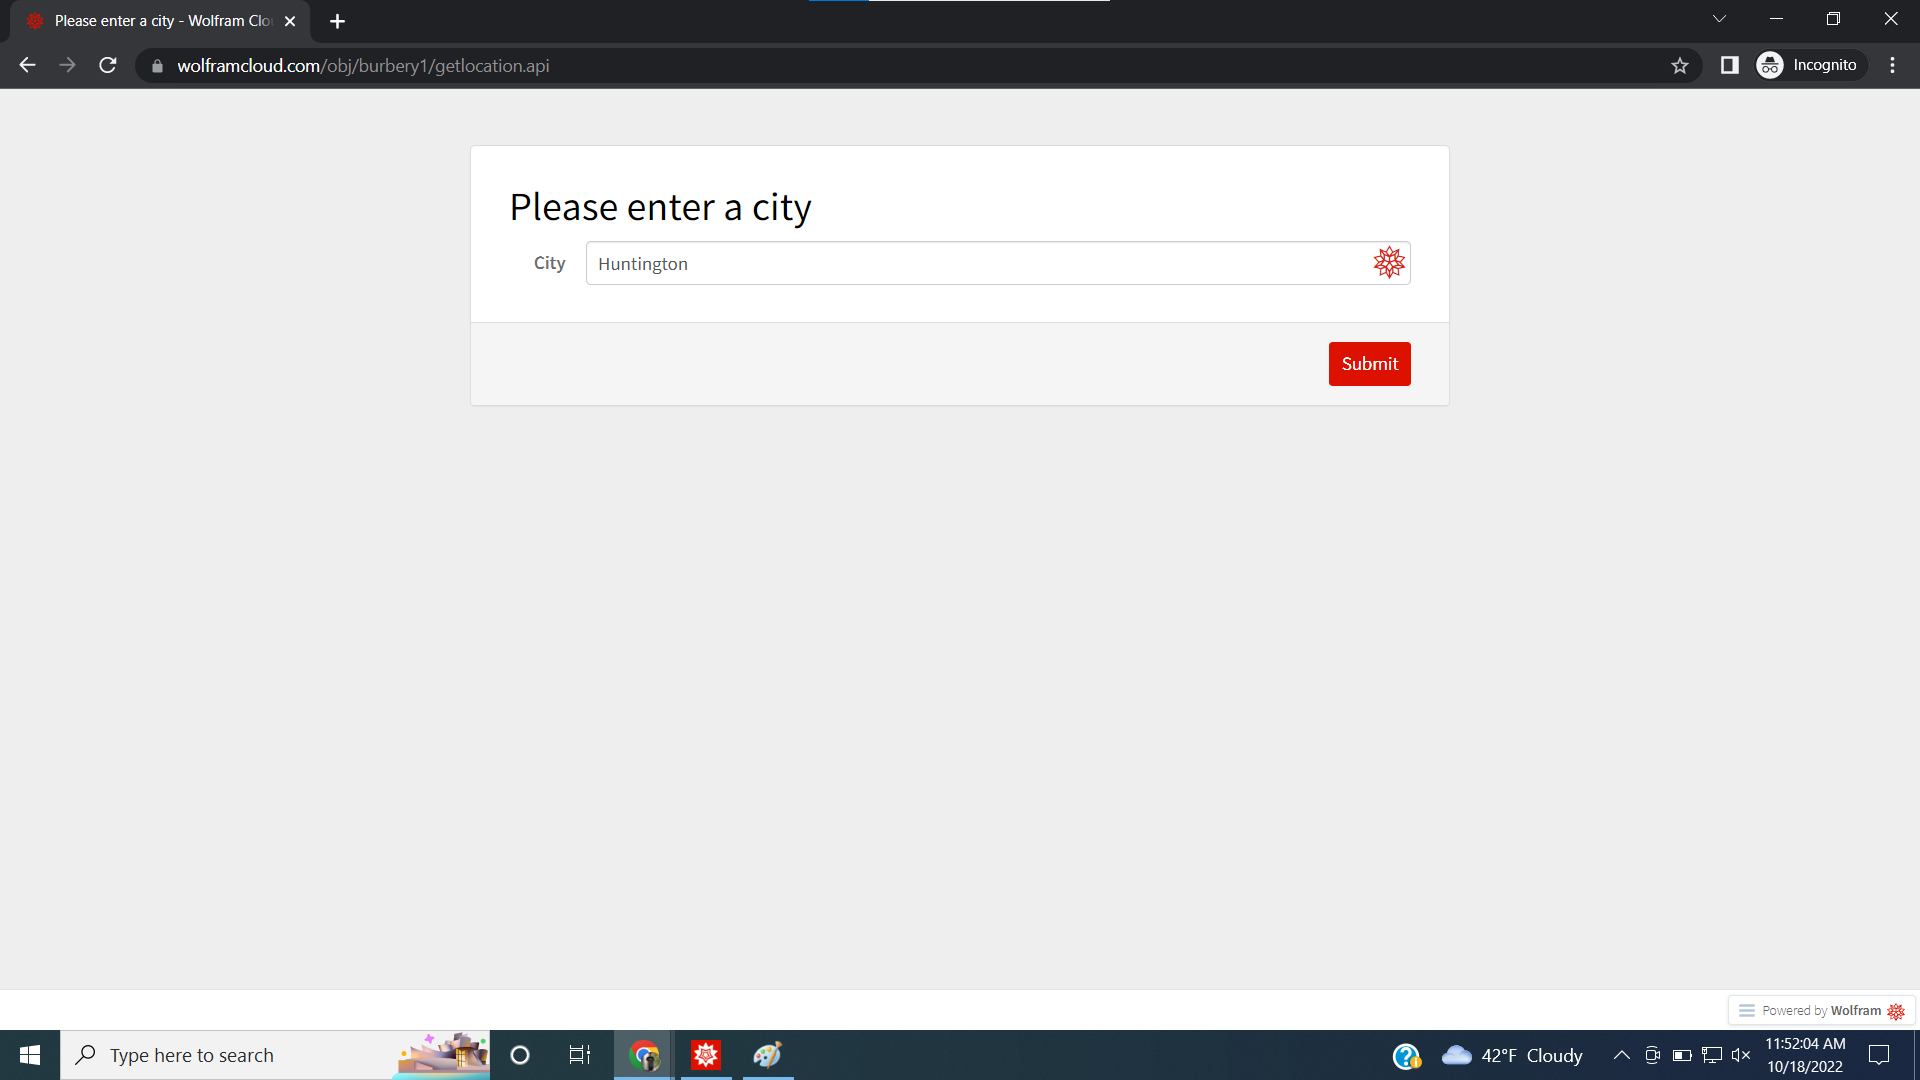Toggle the browser reading list
The image size is (1920, 1080).
click(1730, 66)
